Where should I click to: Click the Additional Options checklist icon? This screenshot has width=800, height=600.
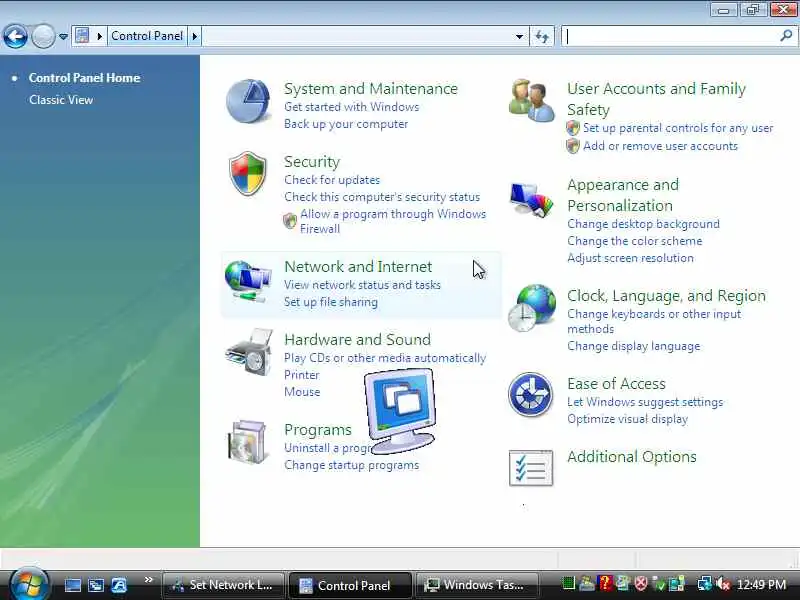(x=531, y=467)
